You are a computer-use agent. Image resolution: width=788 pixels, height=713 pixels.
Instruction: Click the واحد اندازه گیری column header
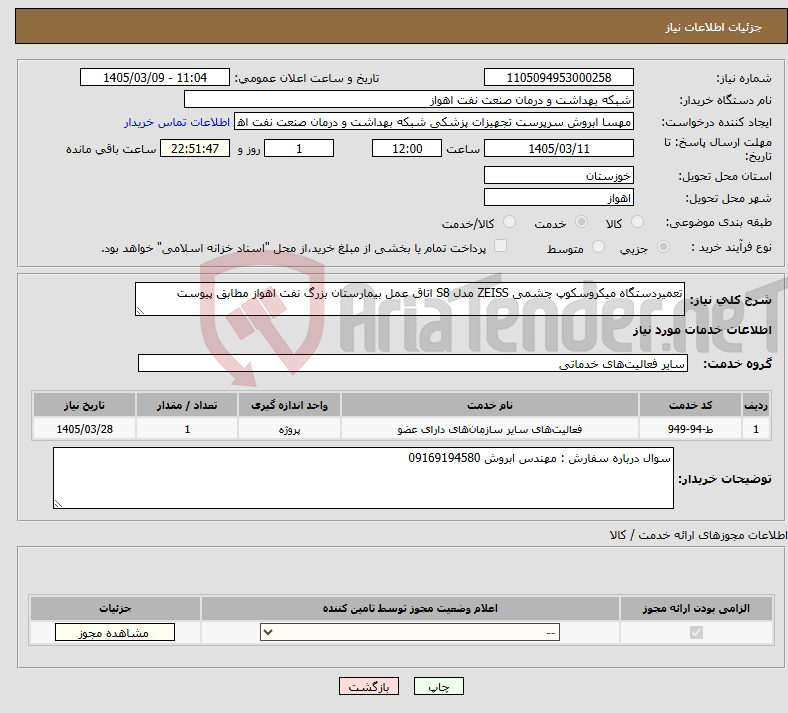tap(289, 405)
